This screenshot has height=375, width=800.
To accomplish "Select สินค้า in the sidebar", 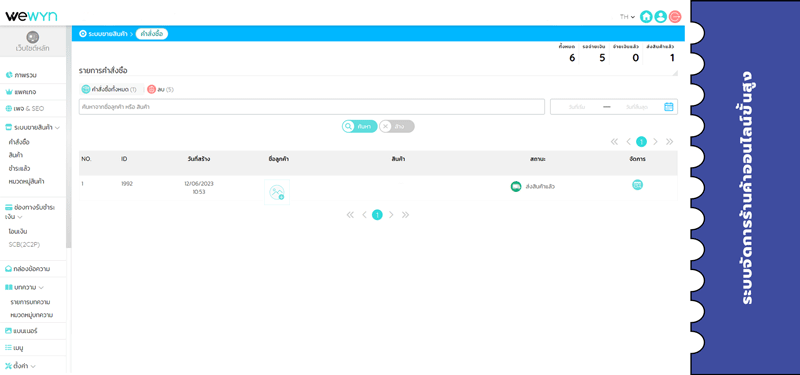I will click(15, 155).
